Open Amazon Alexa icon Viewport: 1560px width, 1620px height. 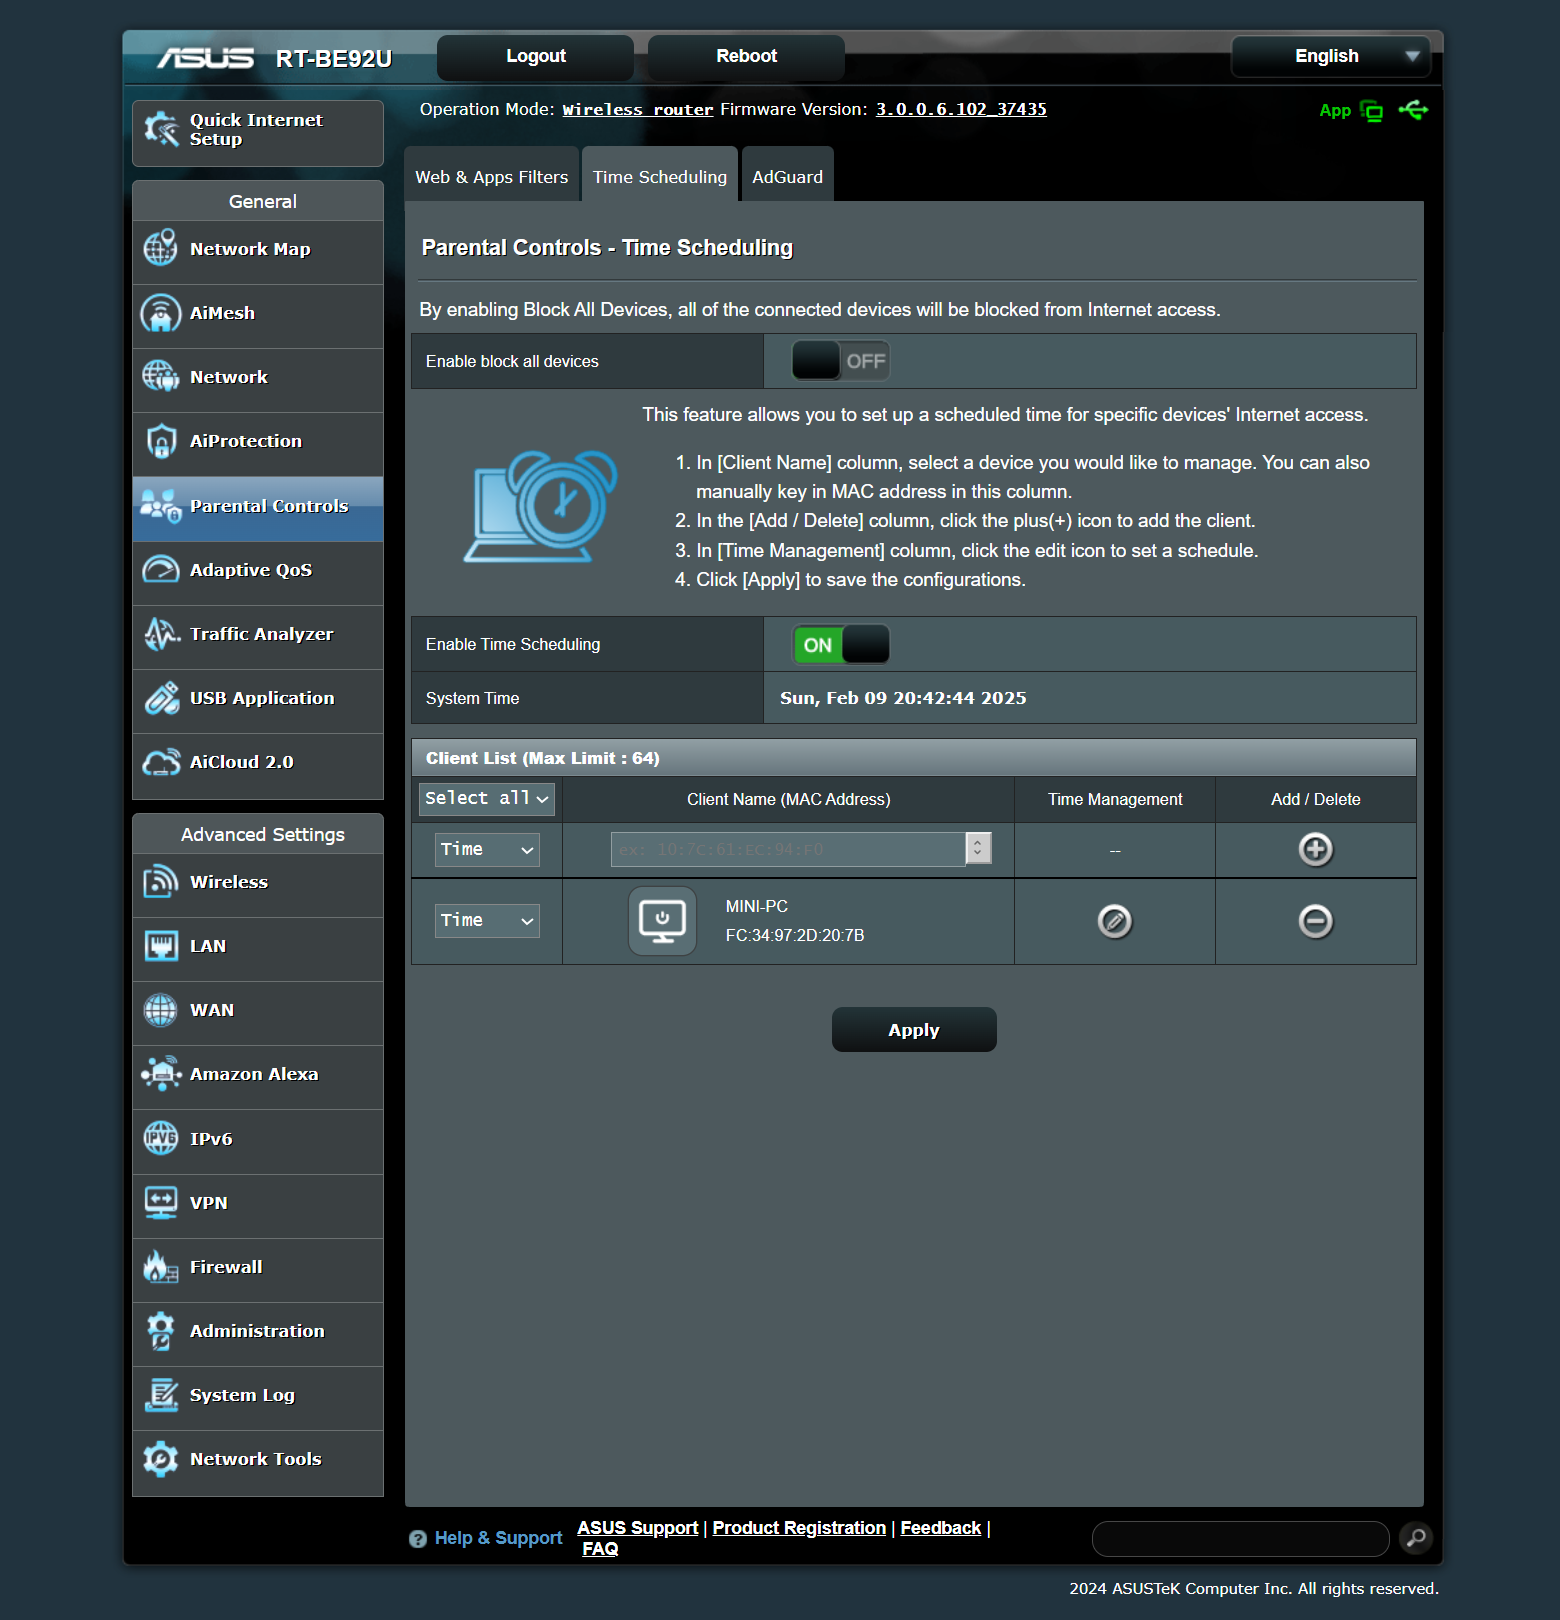tap(161, 1074)
